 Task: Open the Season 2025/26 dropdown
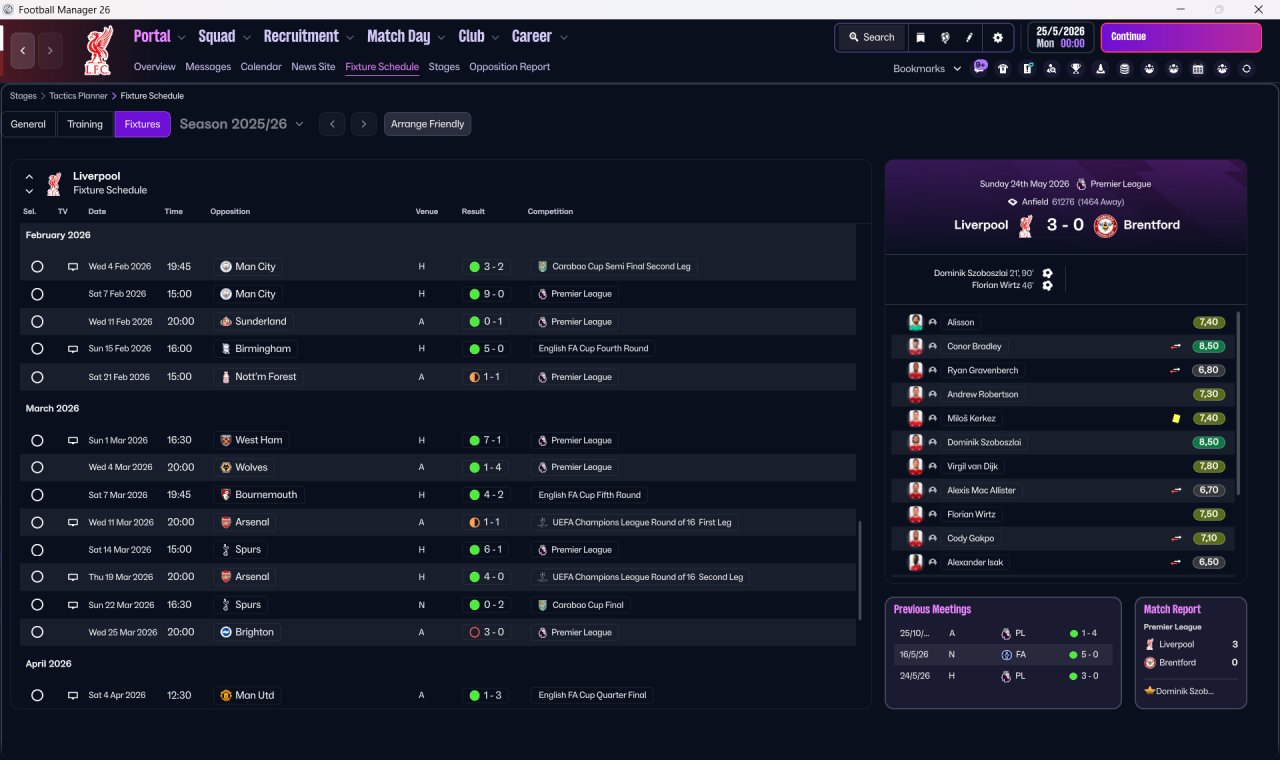coord(241,124)
